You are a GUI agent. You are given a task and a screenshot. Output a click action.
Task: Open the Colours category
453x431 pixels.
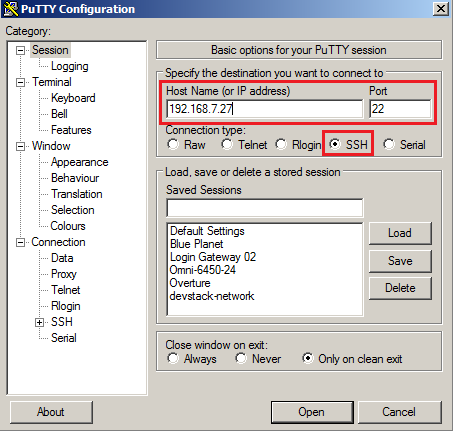68,226
